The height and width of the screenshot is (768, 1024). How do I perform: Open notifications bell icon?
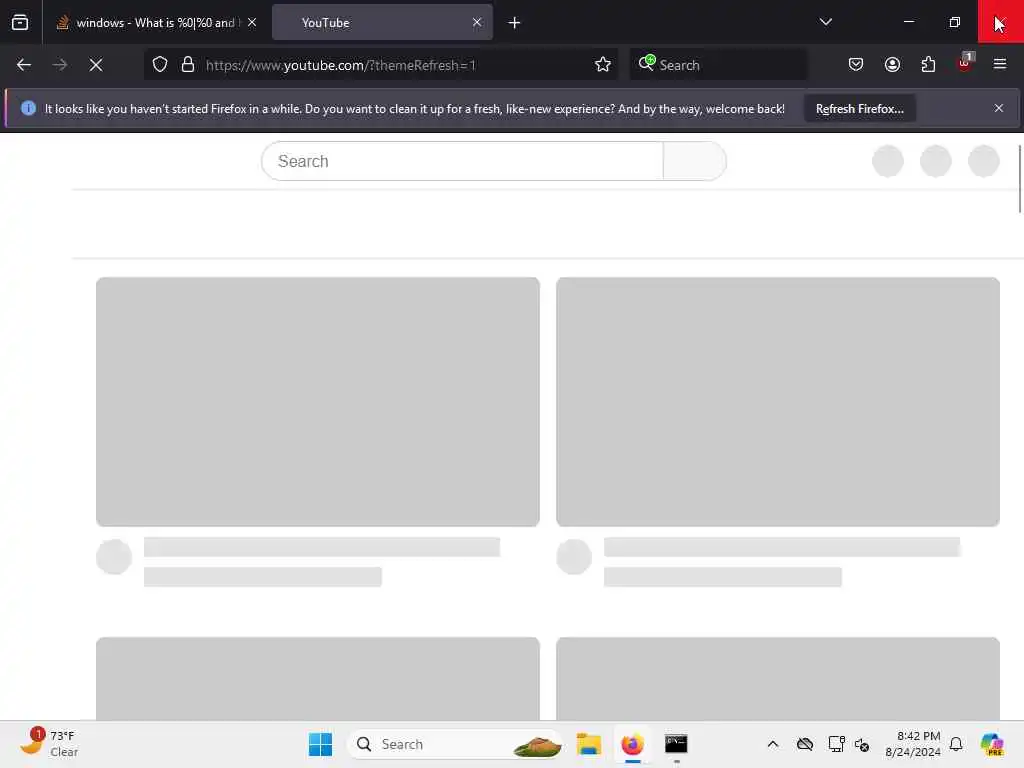click(956, 744)
